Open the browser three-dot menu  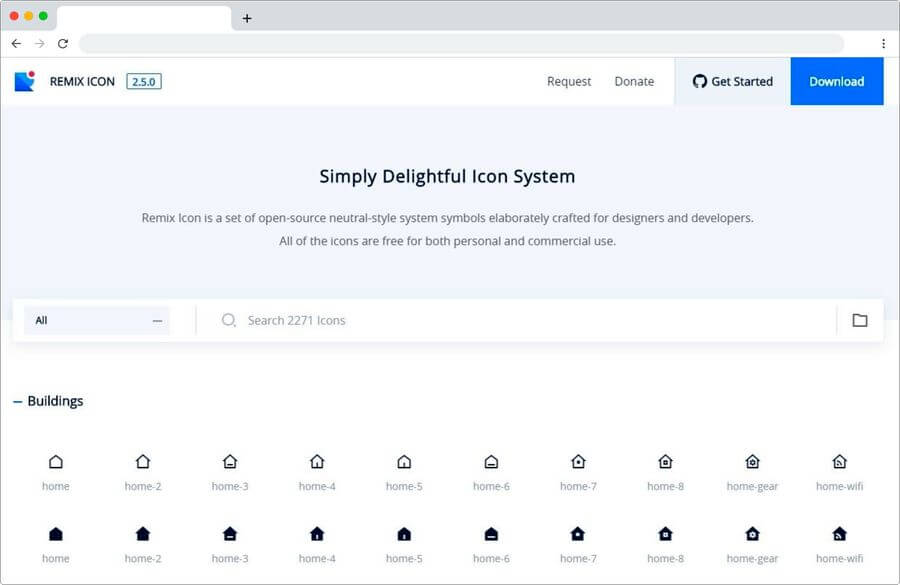[883, 44]
